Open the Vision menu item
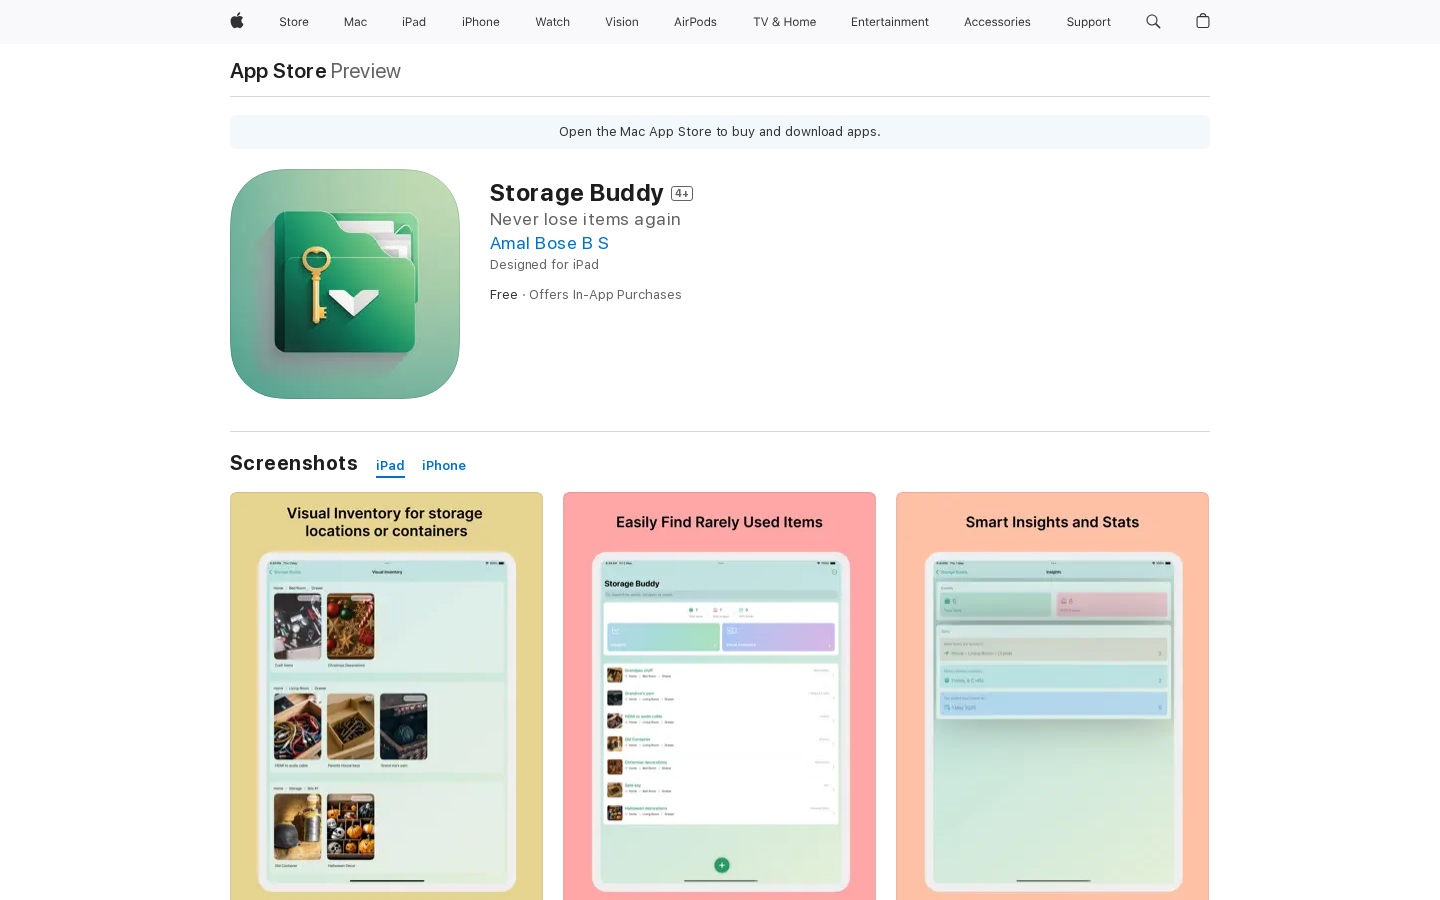Image resolution: width=1440 pixels, height=900 pixels. coord(622,22)
